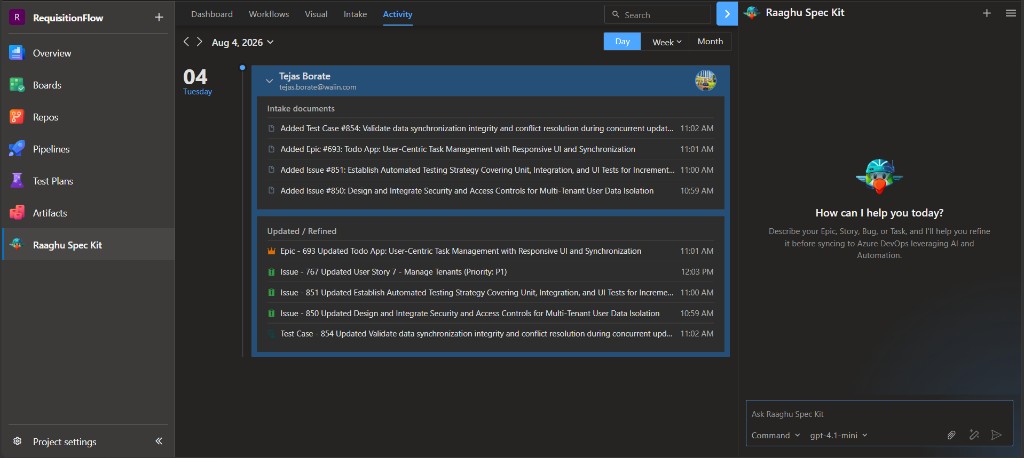Select the Raaghu Spec Kit sidebar bird icon
Screen dimensions: 1024x458
click(x=16, y=245)
